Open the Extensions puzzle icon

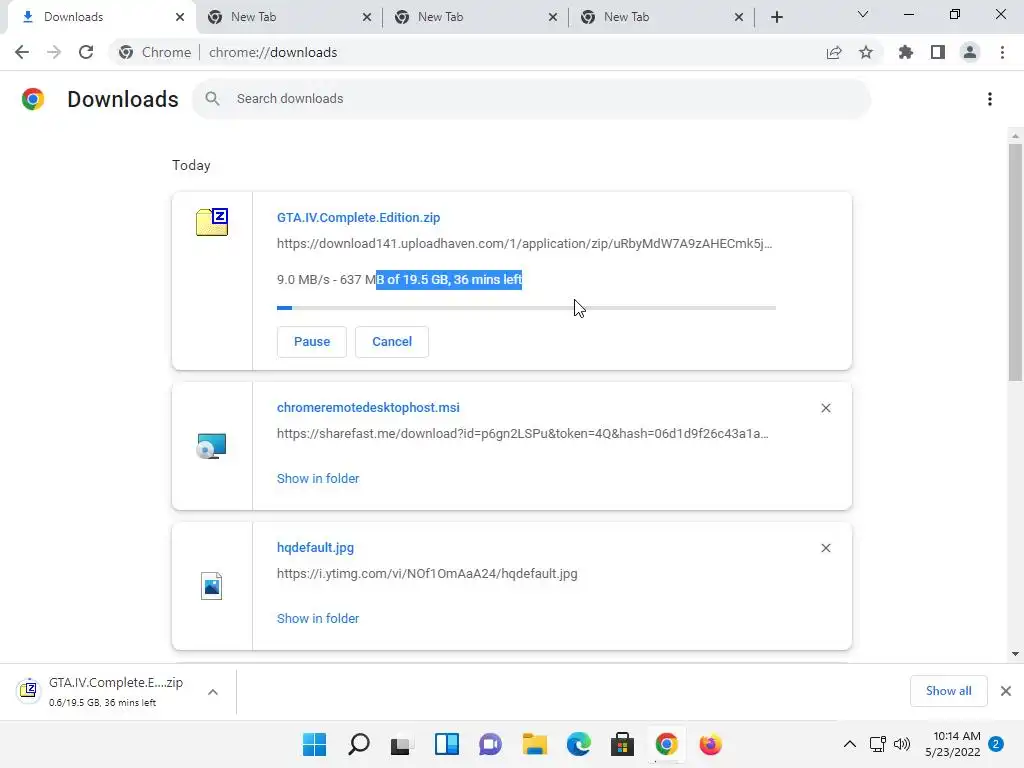906,52
